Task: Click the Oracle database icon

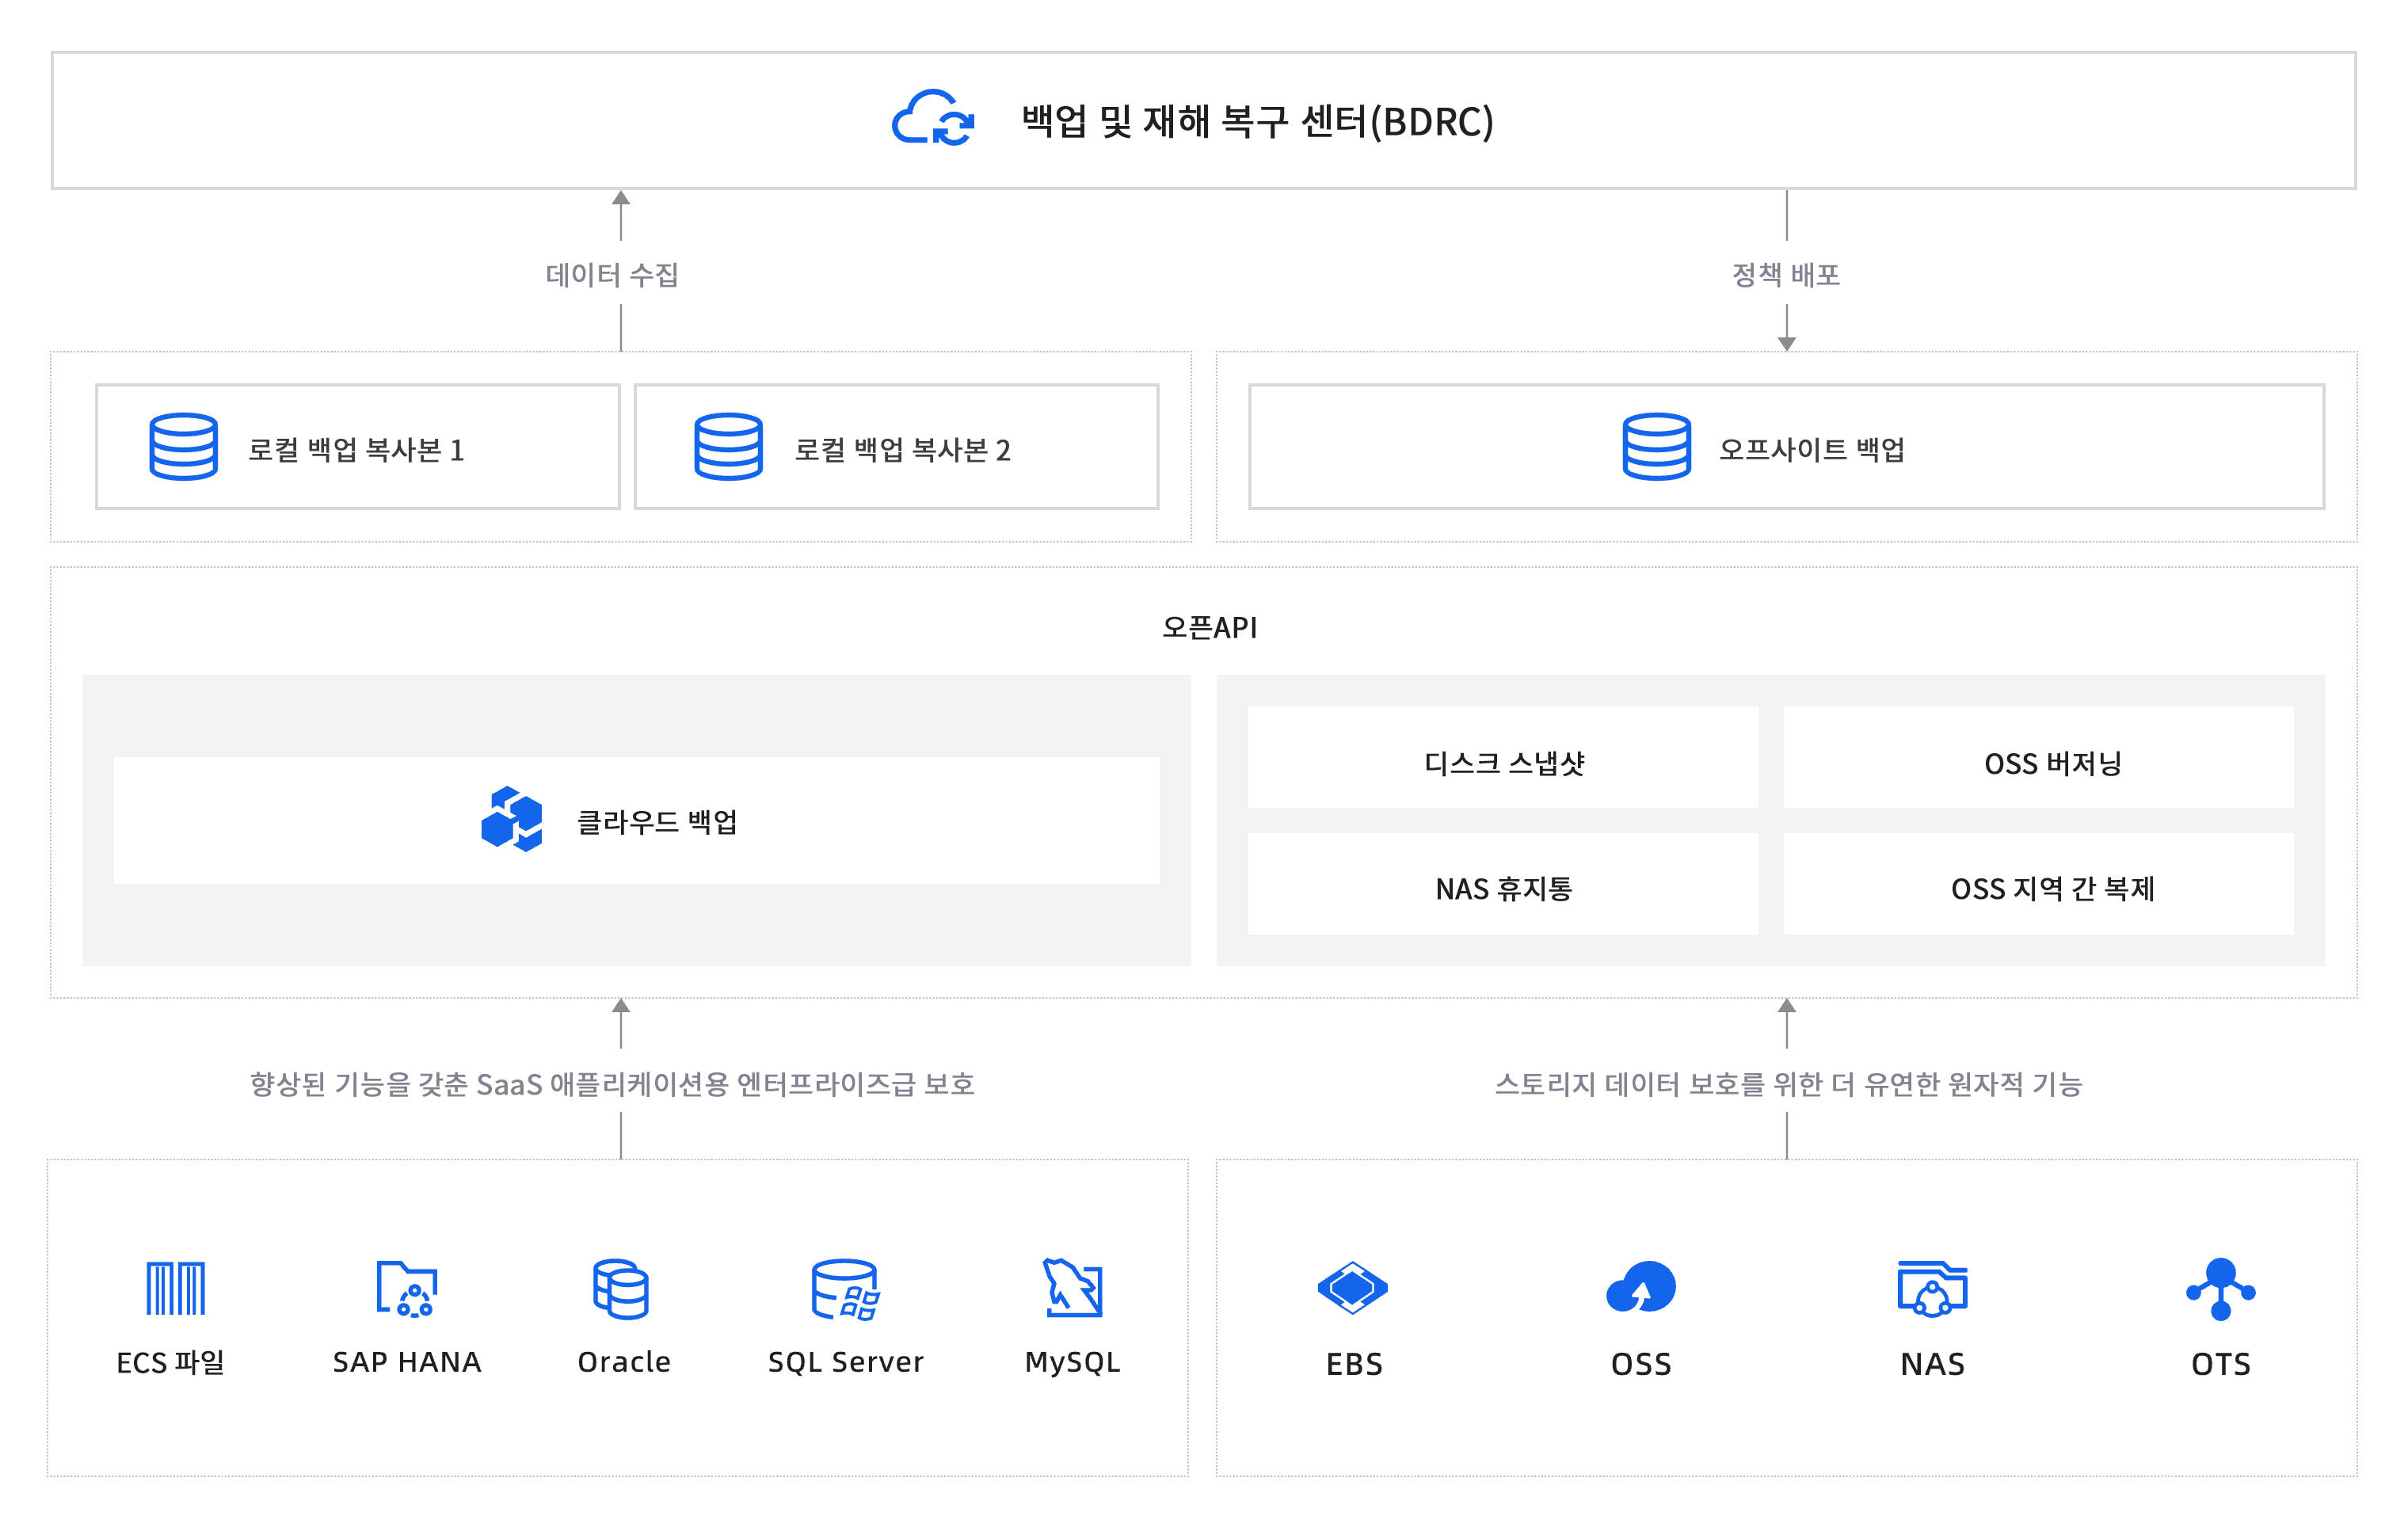Action: click(x=620, y=1288)
